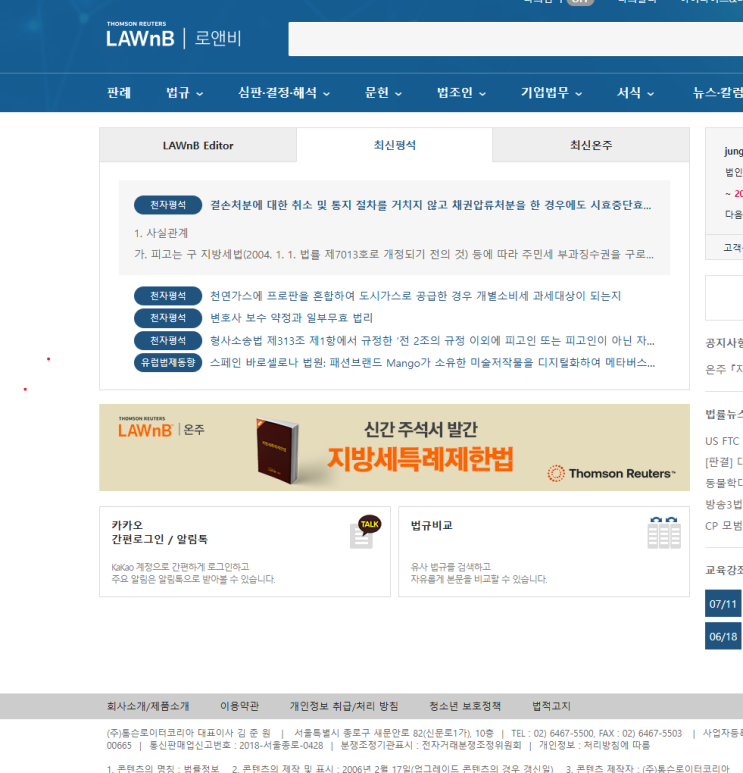Expand the 심판·결정·해석 dropdown arrow
Image resolution: width=743 pixels, height=773 pixels.
click(326, 94)
